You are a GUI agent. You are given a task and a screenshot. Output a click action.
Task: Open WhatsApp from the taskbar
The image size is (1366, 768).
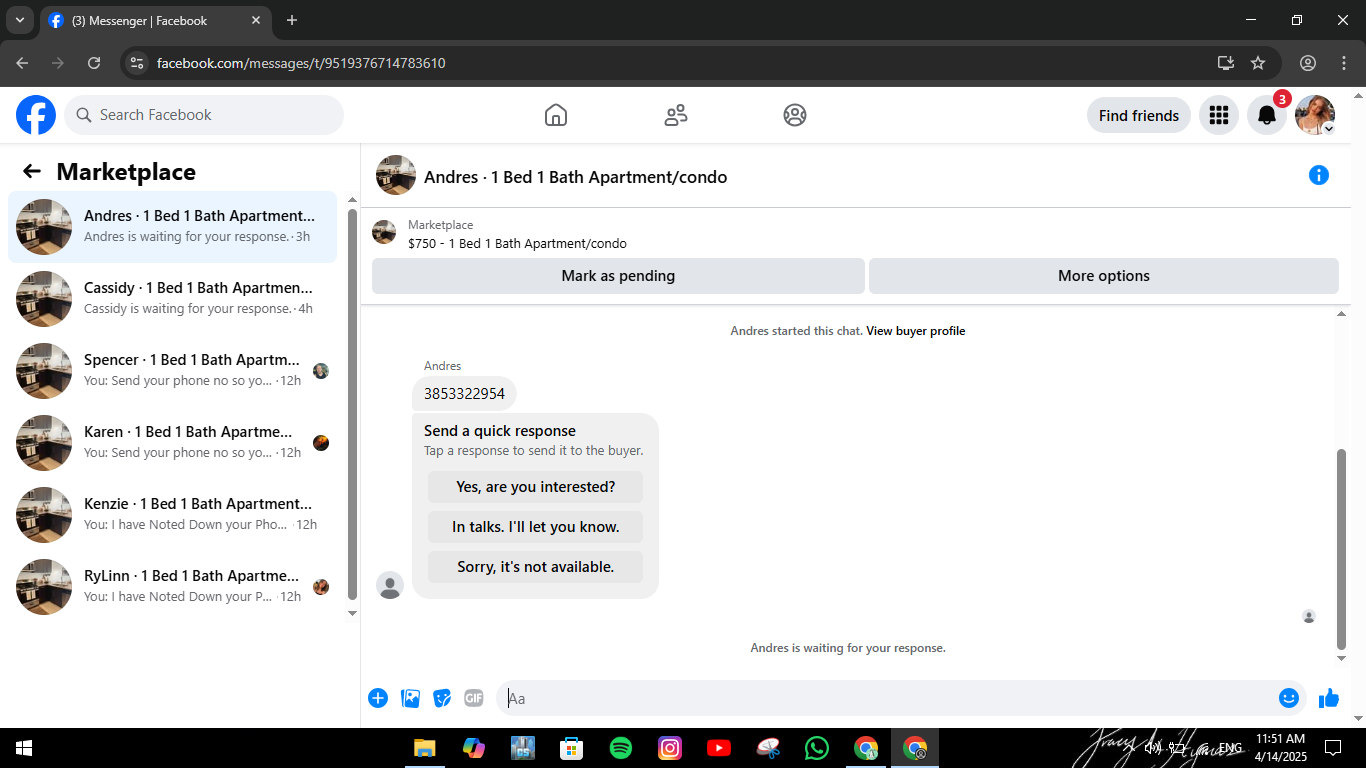pyautogui.click(x=817, y=748)
